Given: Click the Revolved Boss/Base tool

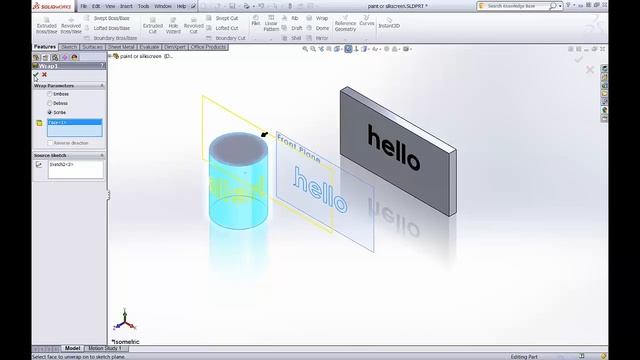Looking at the screenshot, I should (x=71, y=26).
